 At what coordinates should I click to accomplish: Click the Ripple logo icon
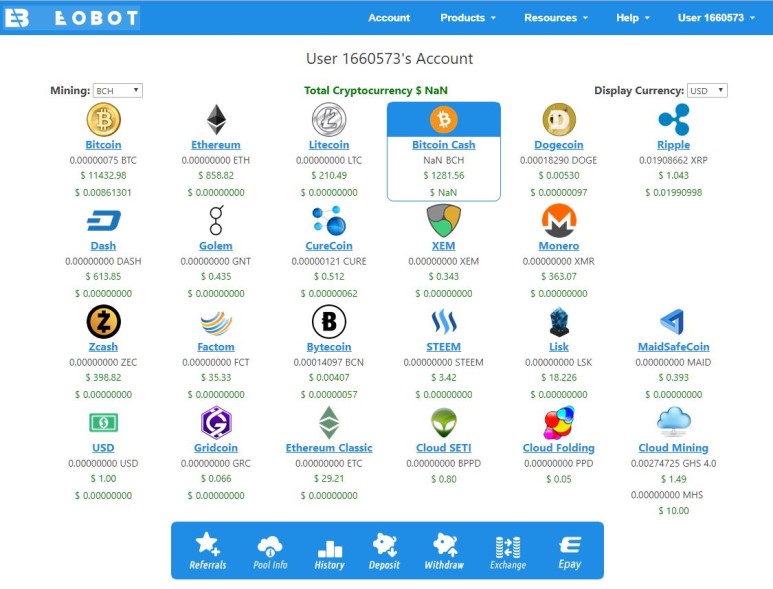point(673,119)
